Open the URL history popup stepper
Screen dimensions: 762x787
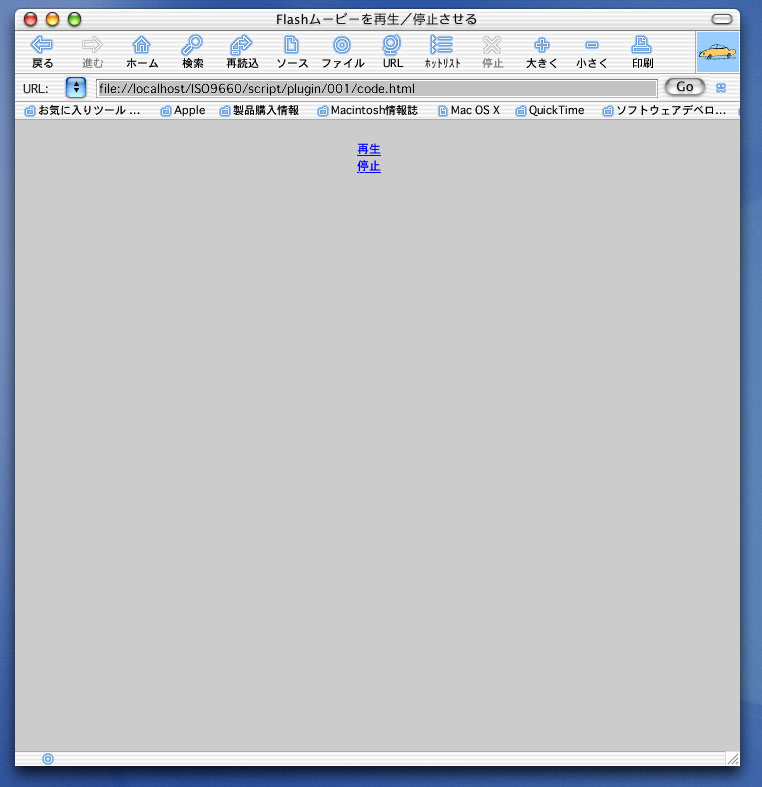point(76,88)
